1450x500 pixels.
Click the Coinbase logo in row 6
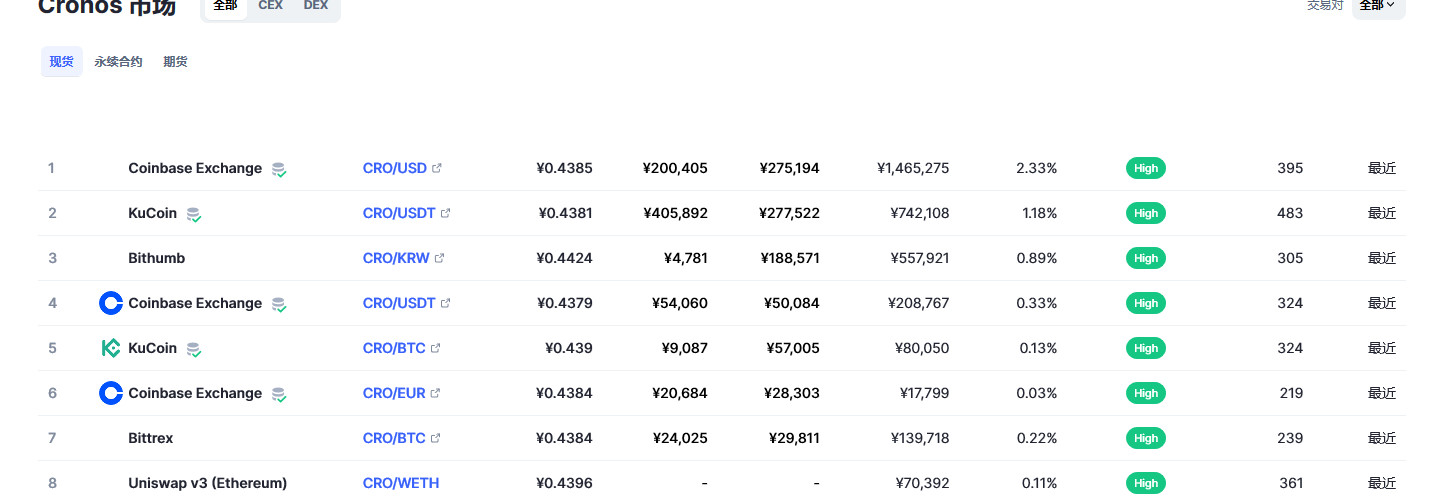[111, 393]
